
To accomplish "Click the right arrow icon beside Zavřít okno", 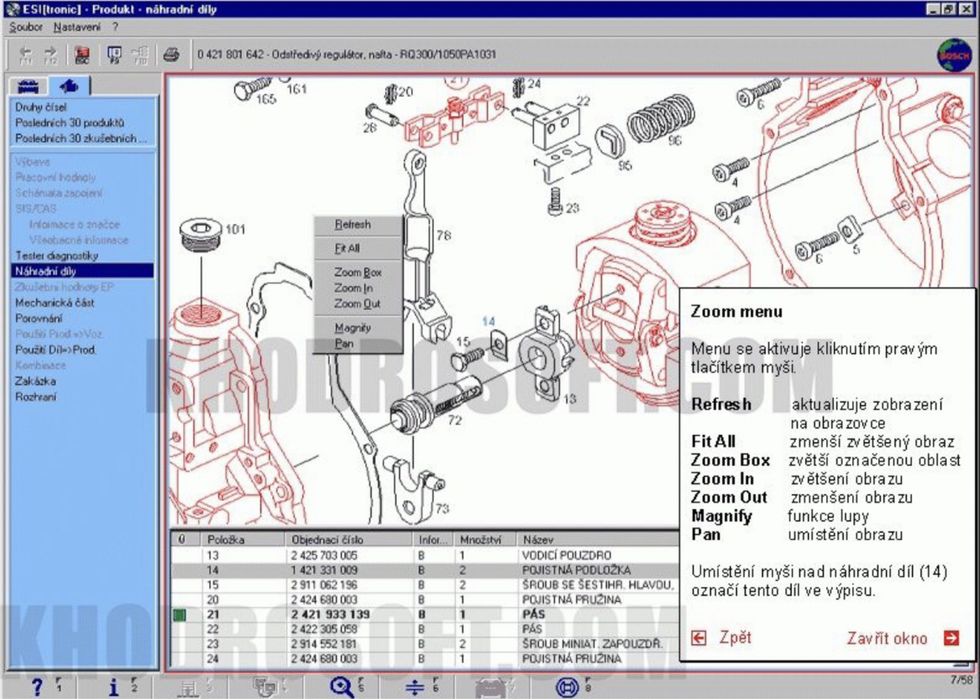I will point(951,638).
